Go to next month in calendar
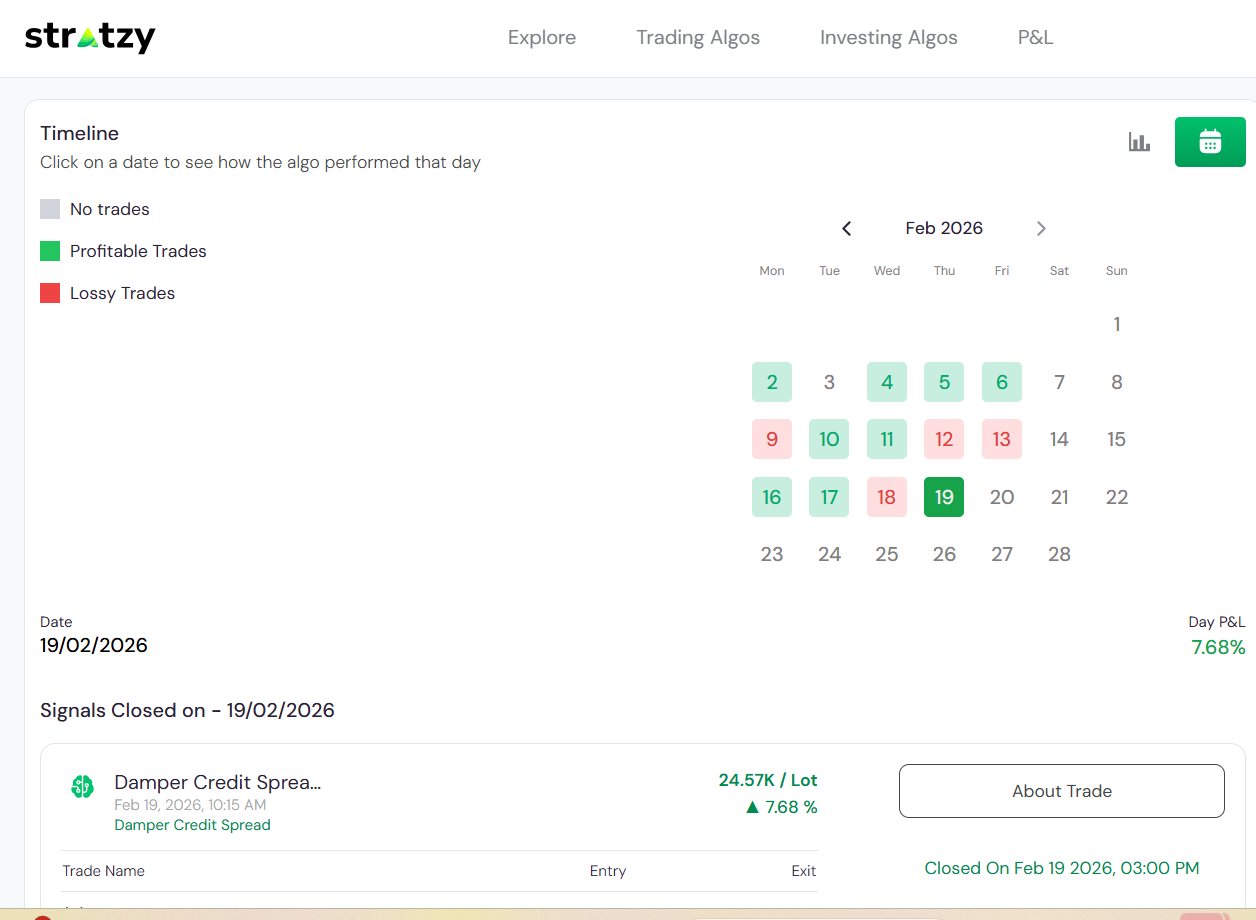Viewport: 1256px width, 920px height. [1041, 229]
